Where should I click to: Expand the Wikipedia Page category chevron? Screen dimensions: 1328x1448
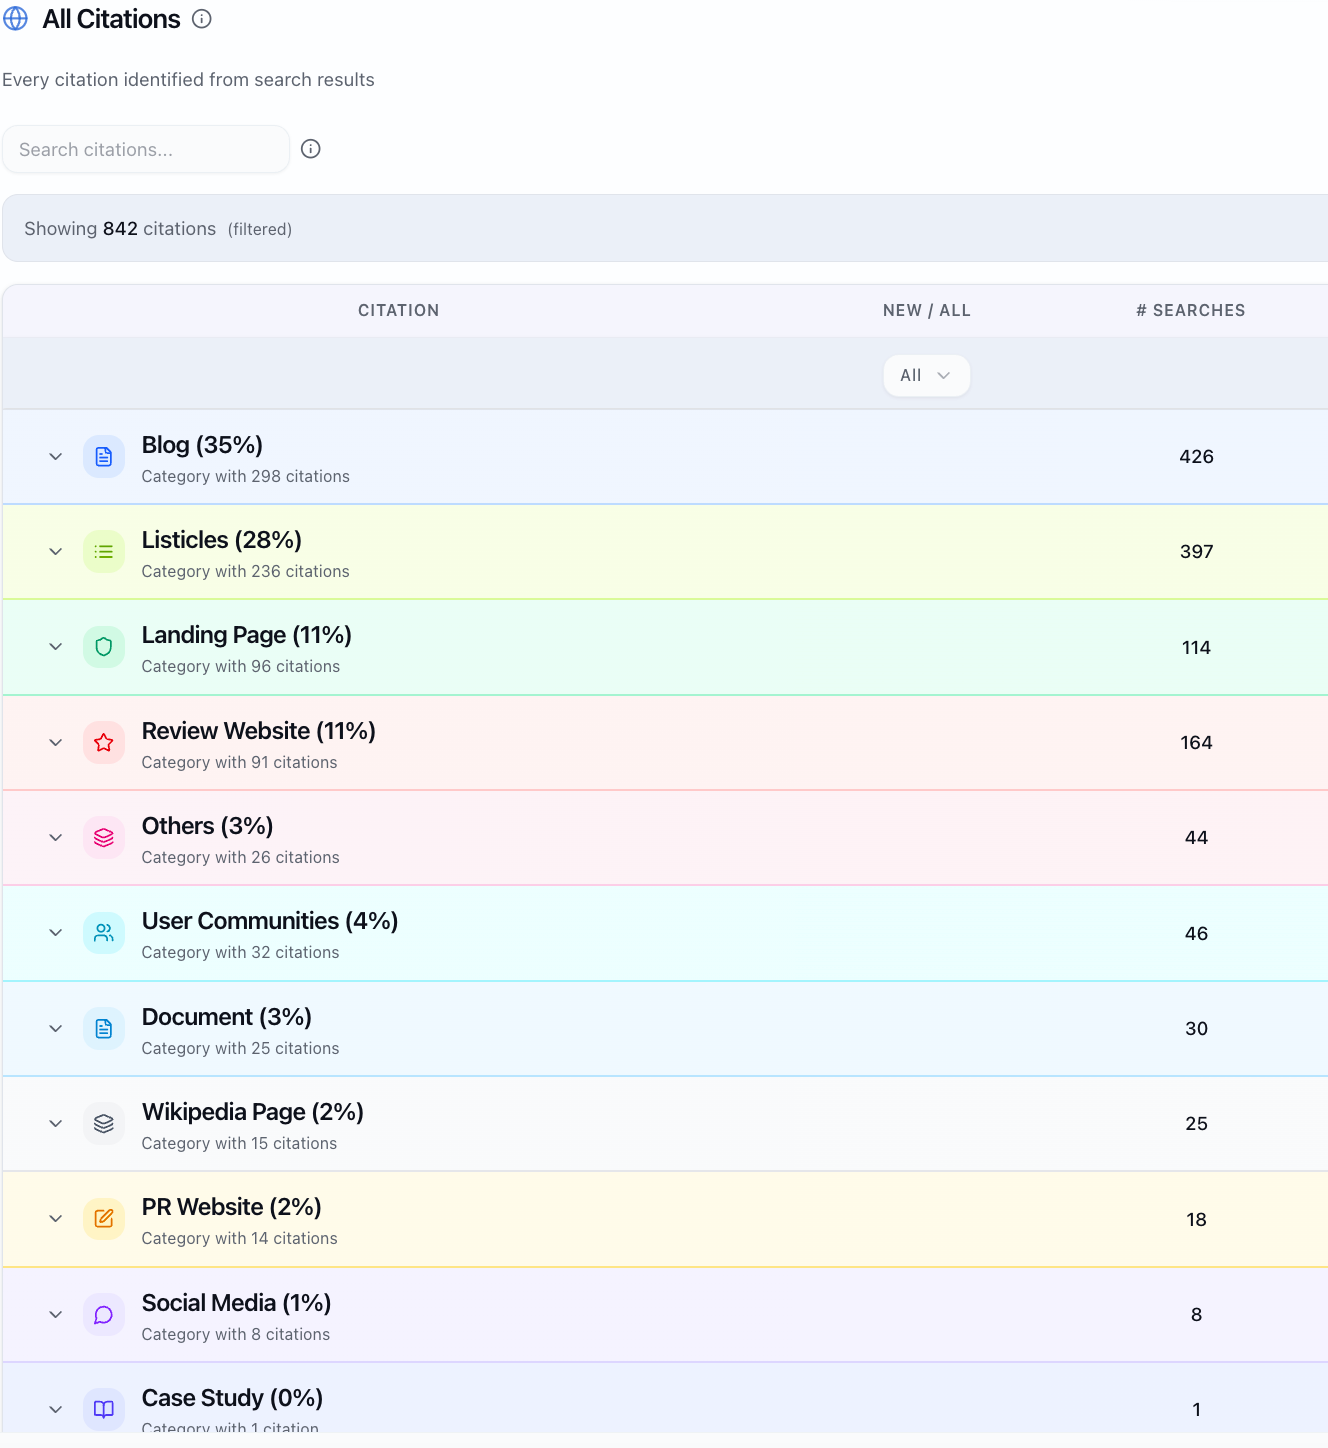56,1124
